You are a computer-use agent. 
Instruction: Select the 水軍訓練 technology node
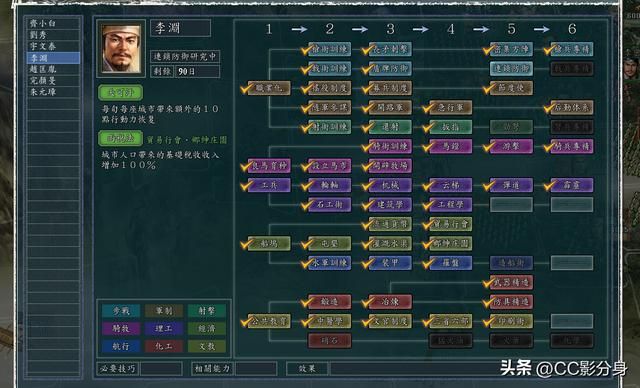(330, 263)
